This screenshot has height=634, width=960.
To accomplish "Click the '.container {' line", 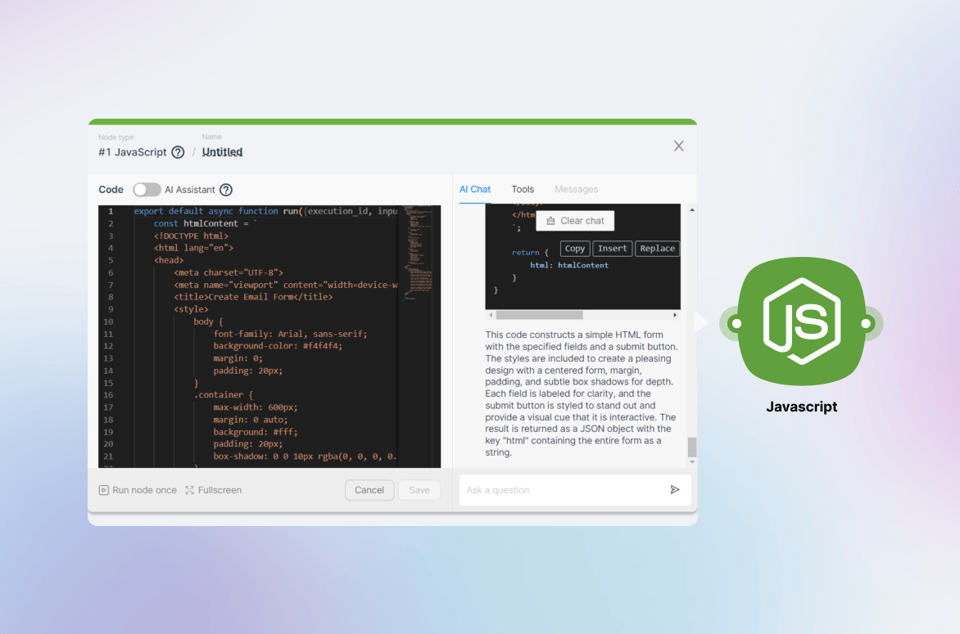I will [x=223, y=395].
